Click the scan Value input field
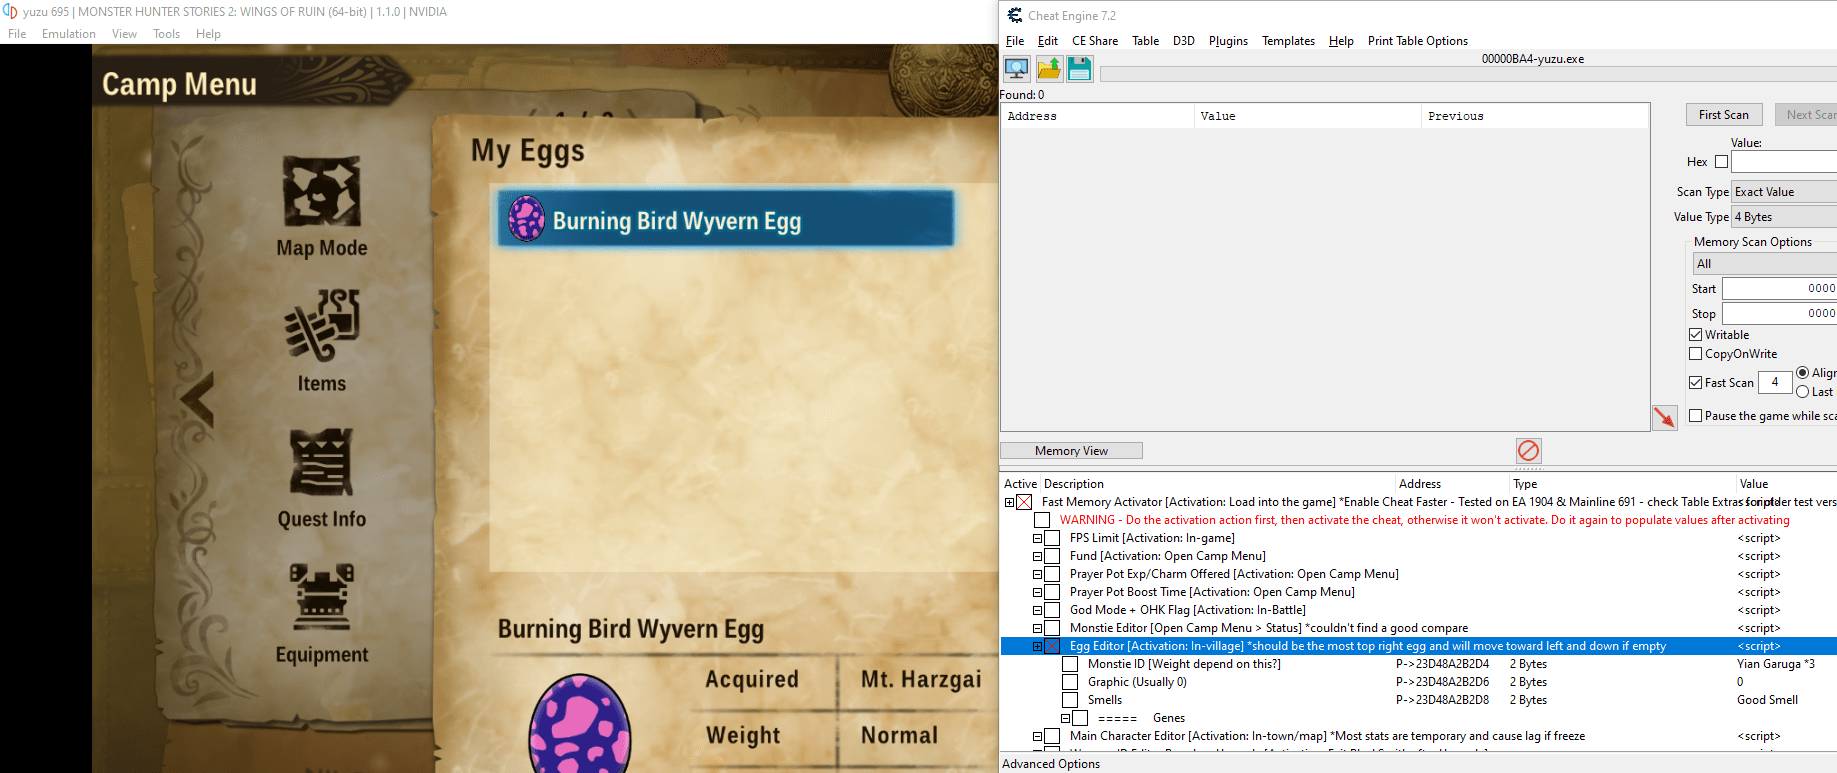1837x773 pixels. (x=1784, y=162)
